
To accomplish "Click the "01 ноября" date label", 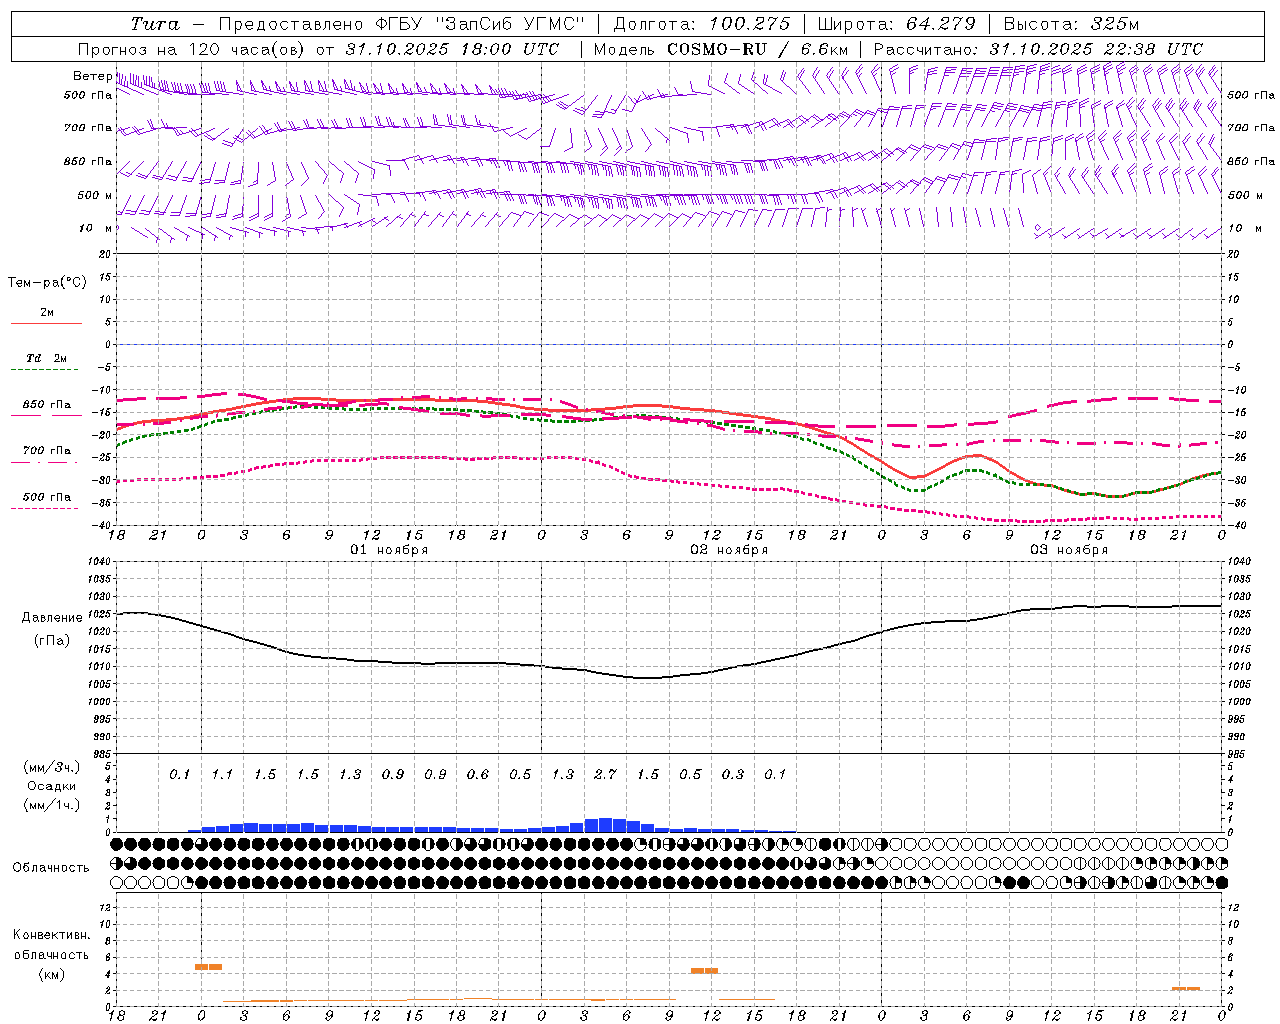I will [389, 550].
